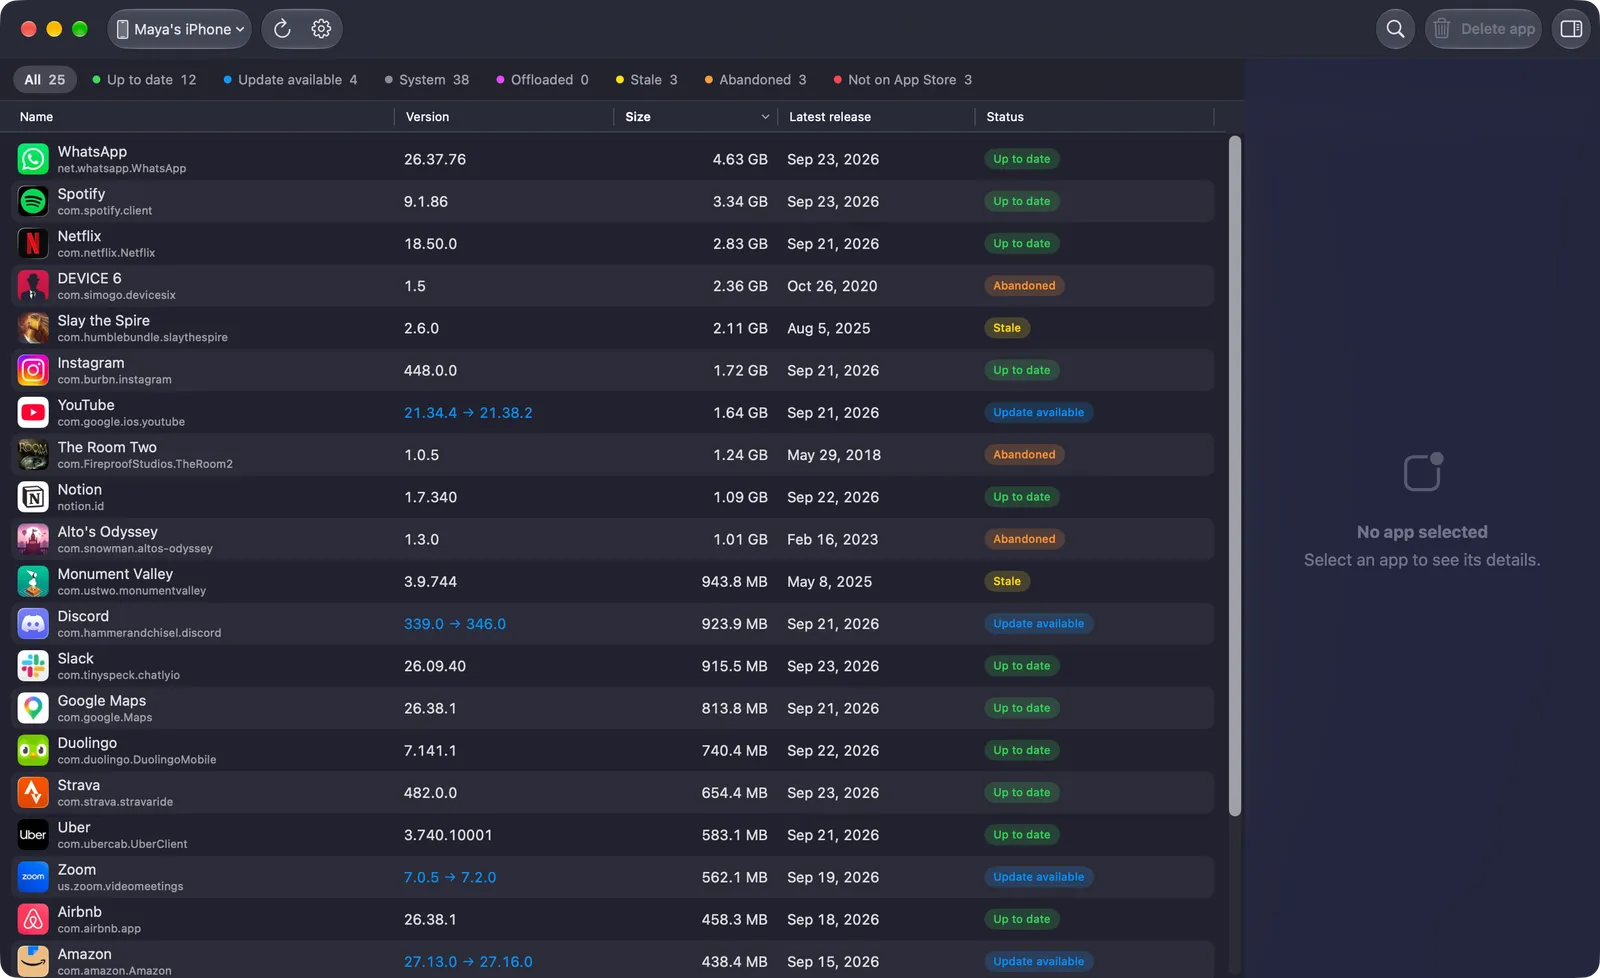Click The Room Two app icon
This screenshot has width=1600, height=978.
coord(33,455)
